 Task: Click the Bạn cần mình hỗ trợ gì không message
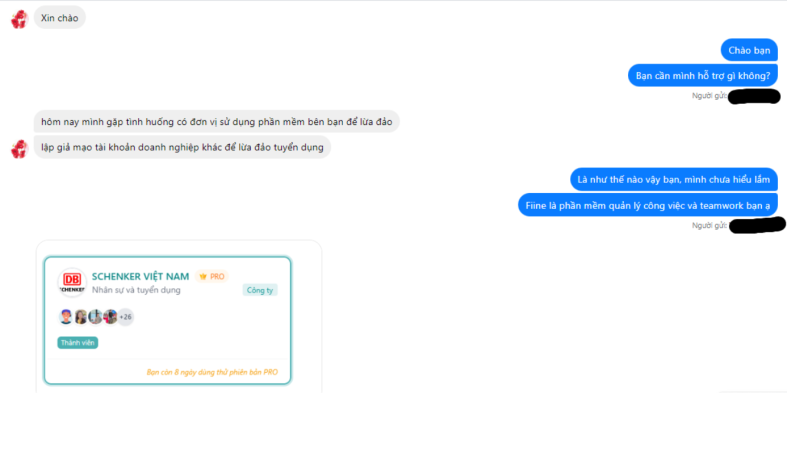(x=703, y=76)
